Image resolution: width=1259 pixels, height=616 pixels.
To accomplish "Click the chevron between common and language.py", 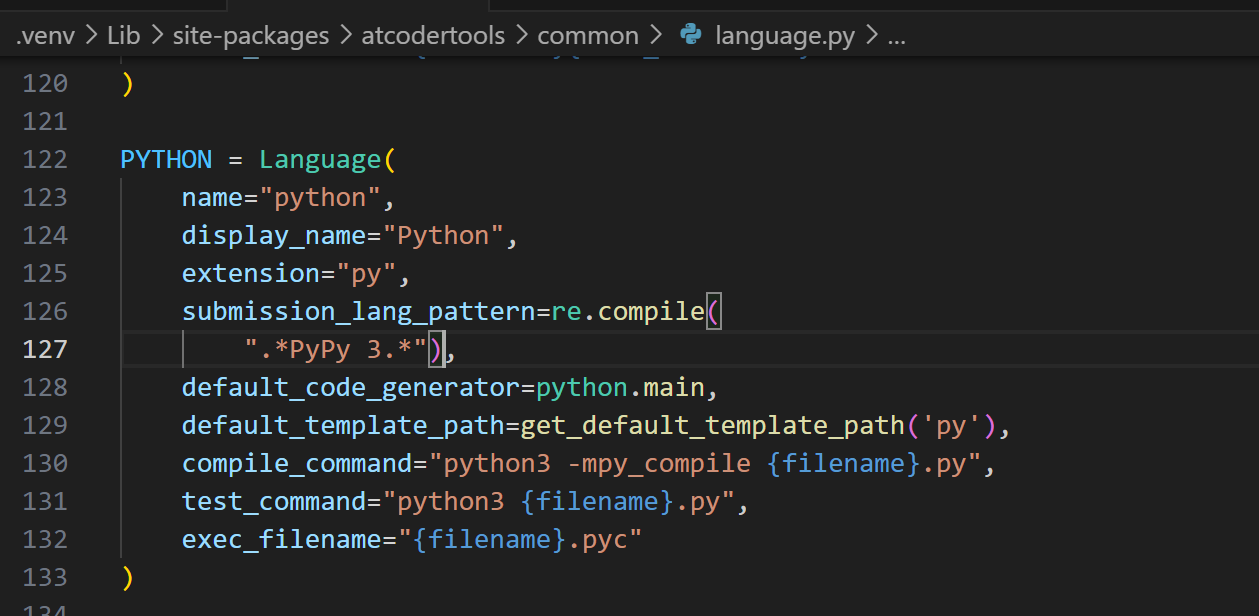I will (x=657, y=35).
